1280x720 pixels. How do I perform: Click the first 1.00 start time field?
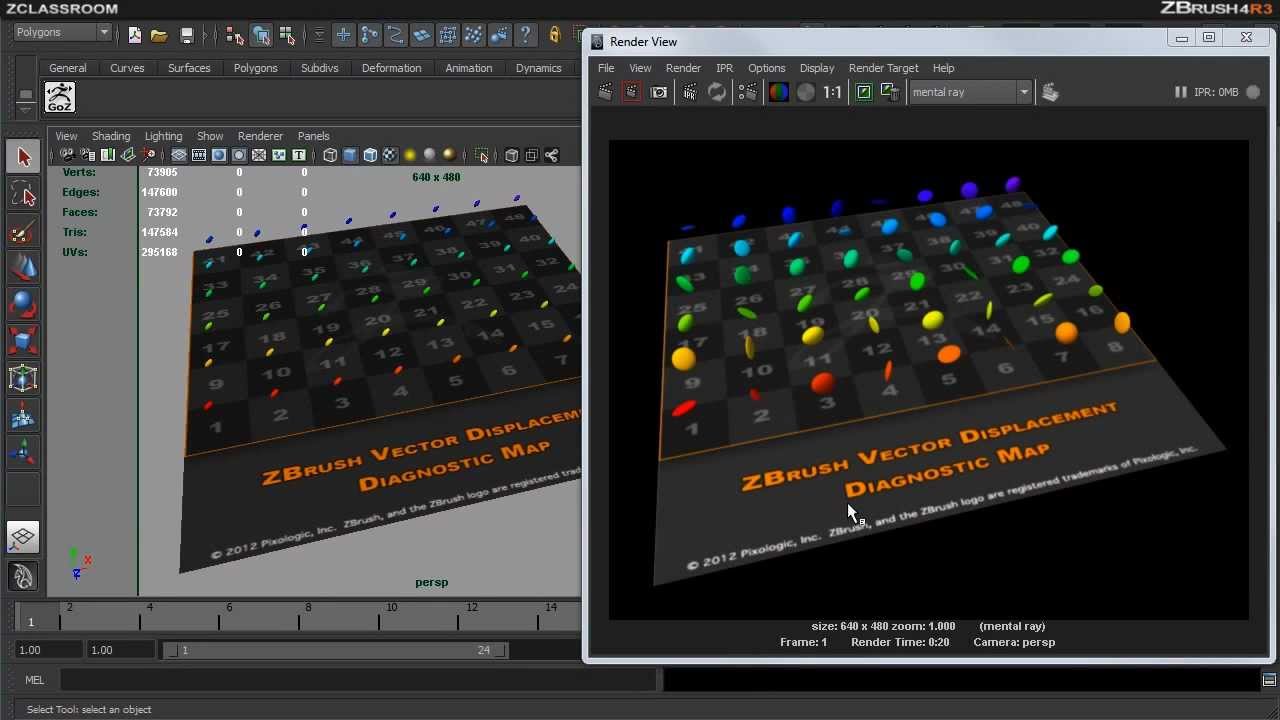click(x=48, y=650)
